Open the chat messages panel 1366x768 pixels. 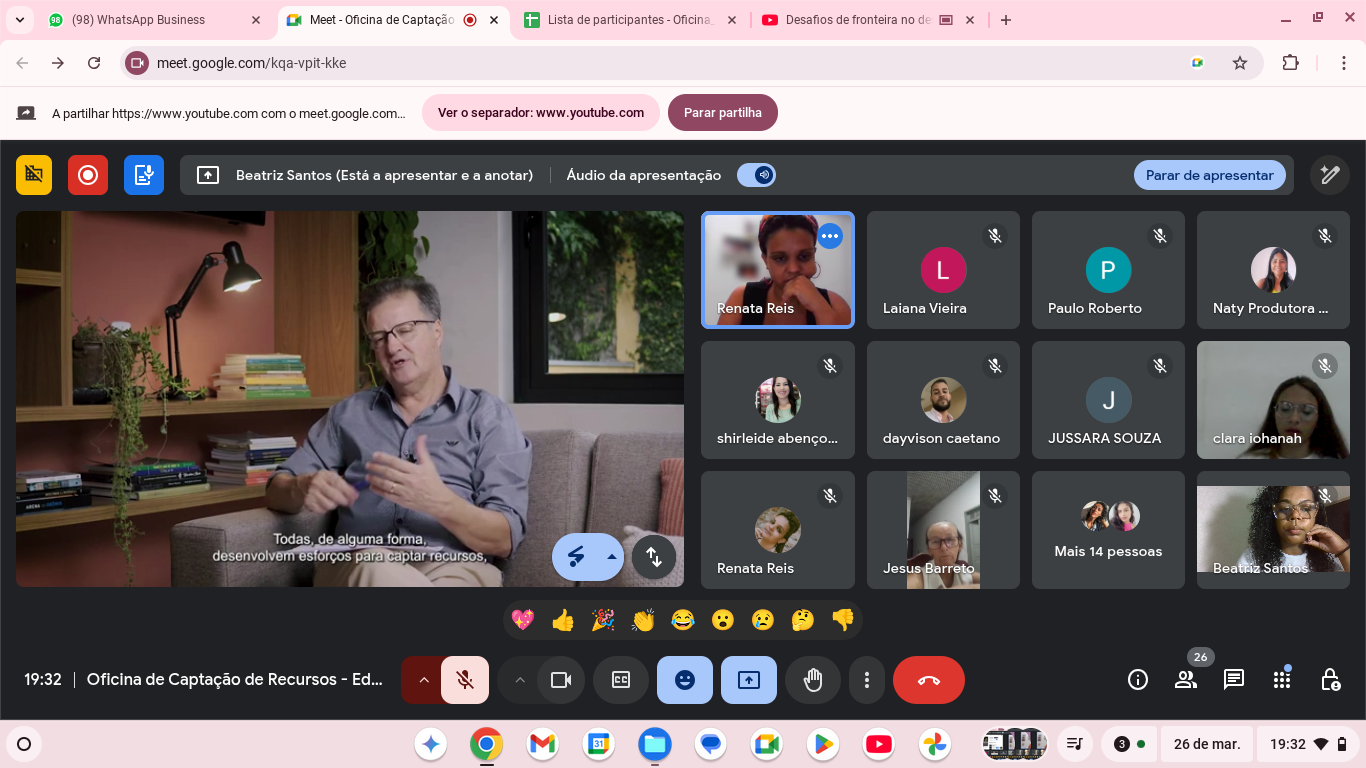1234,680
